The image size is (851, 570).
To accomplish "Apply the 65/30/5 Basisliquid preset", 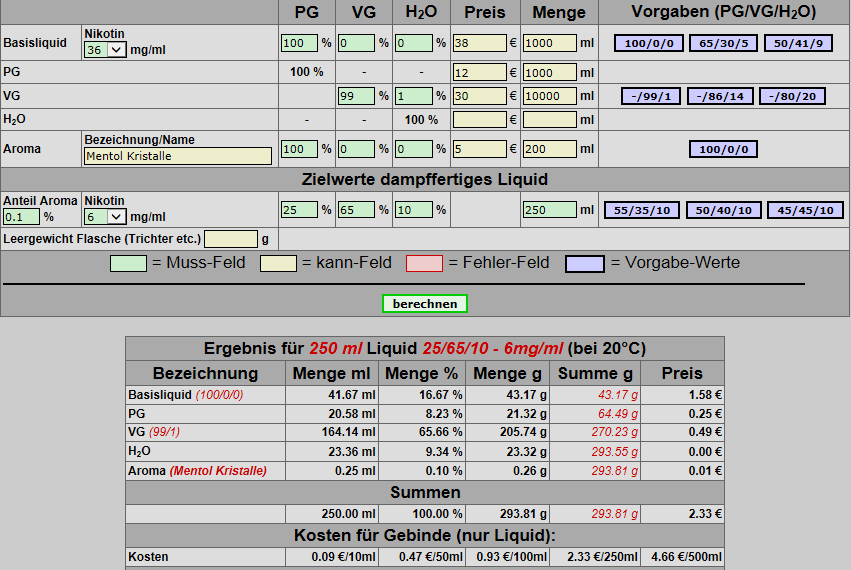I will (721, 44).
